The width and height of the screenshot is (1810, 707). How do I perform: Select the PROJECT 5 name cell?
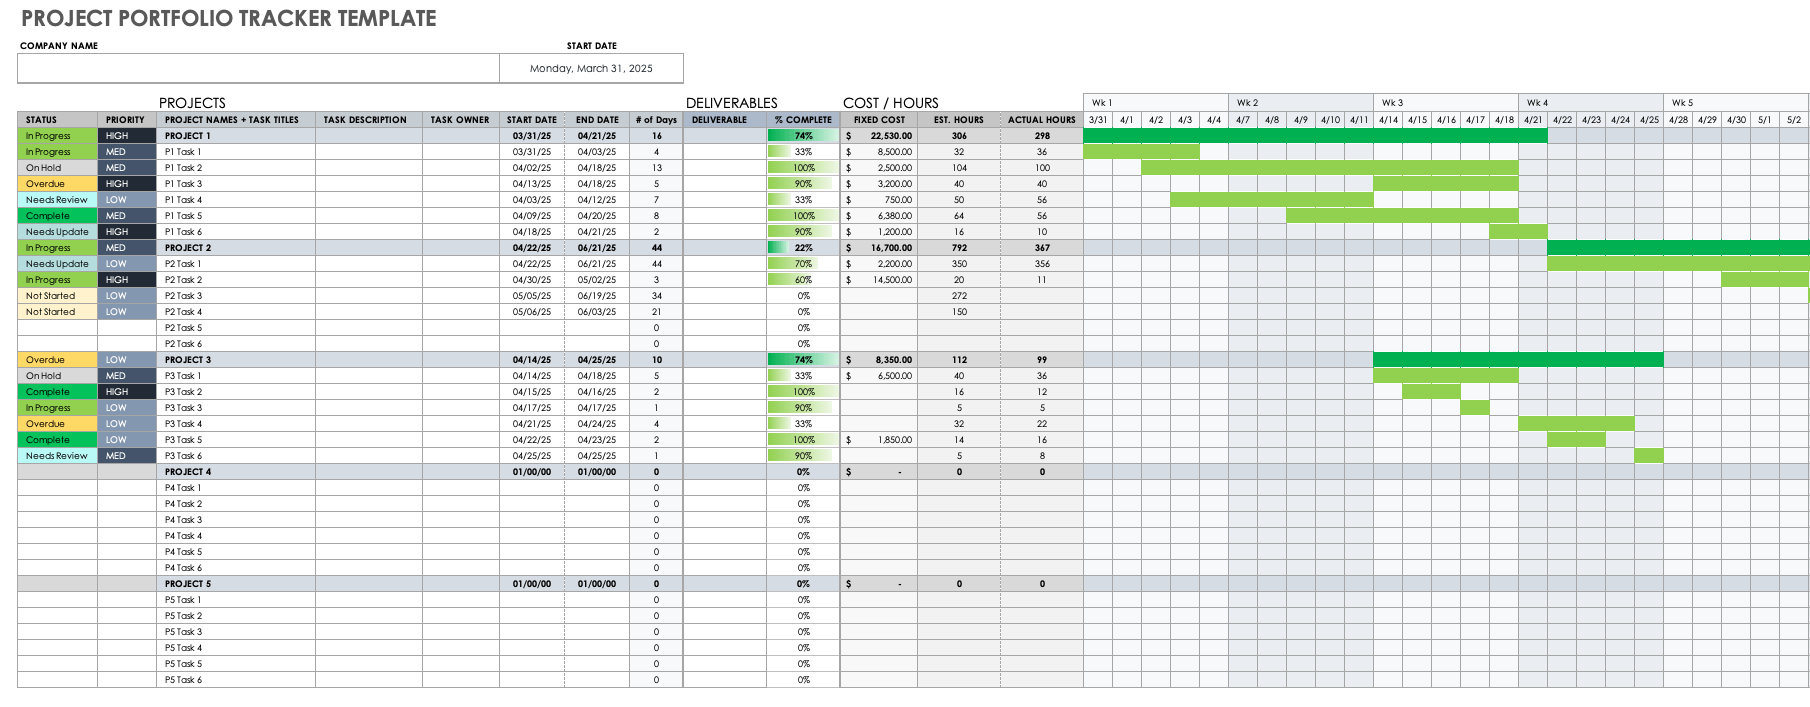[236, 584]
